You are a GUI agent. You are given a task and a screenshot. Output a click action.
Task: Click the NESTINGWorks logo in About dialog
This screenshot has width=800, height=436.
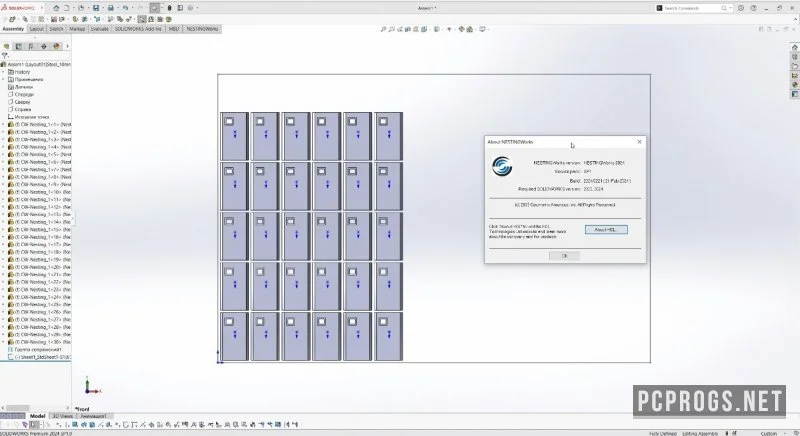(x=502, y=167)
